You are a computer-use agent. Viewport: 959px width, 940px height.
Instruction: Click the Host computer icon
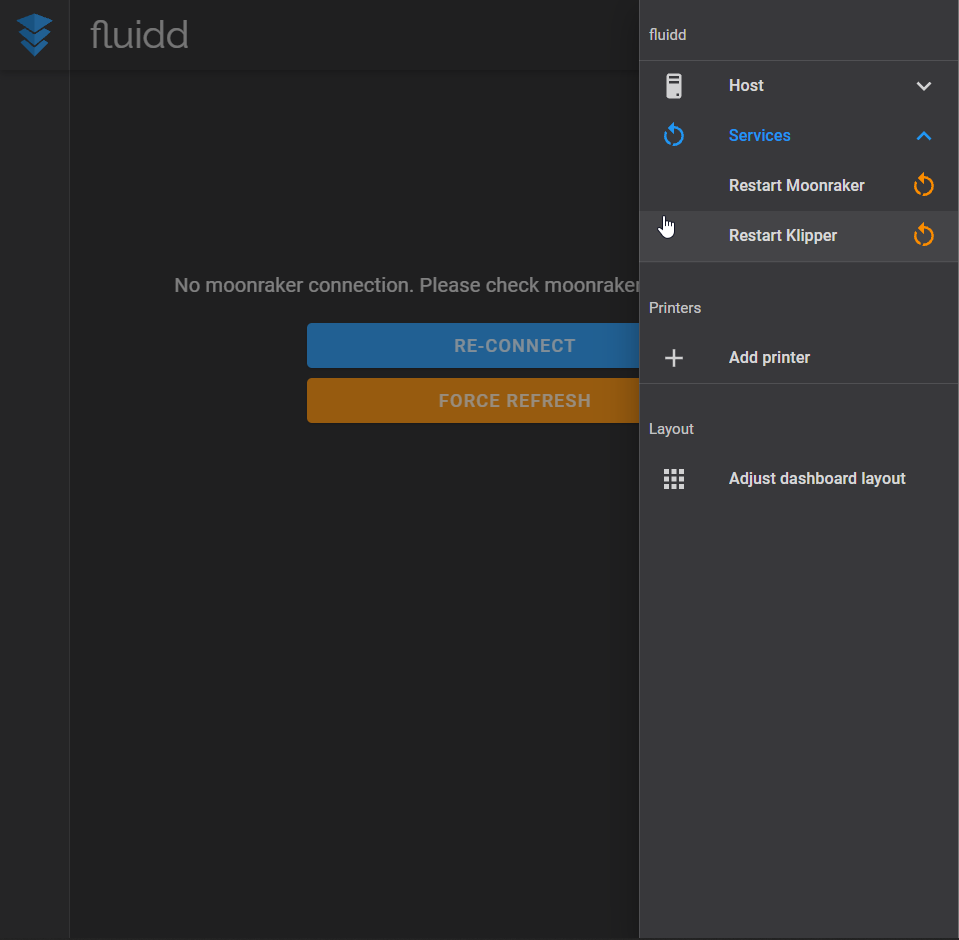click(674, 85)
